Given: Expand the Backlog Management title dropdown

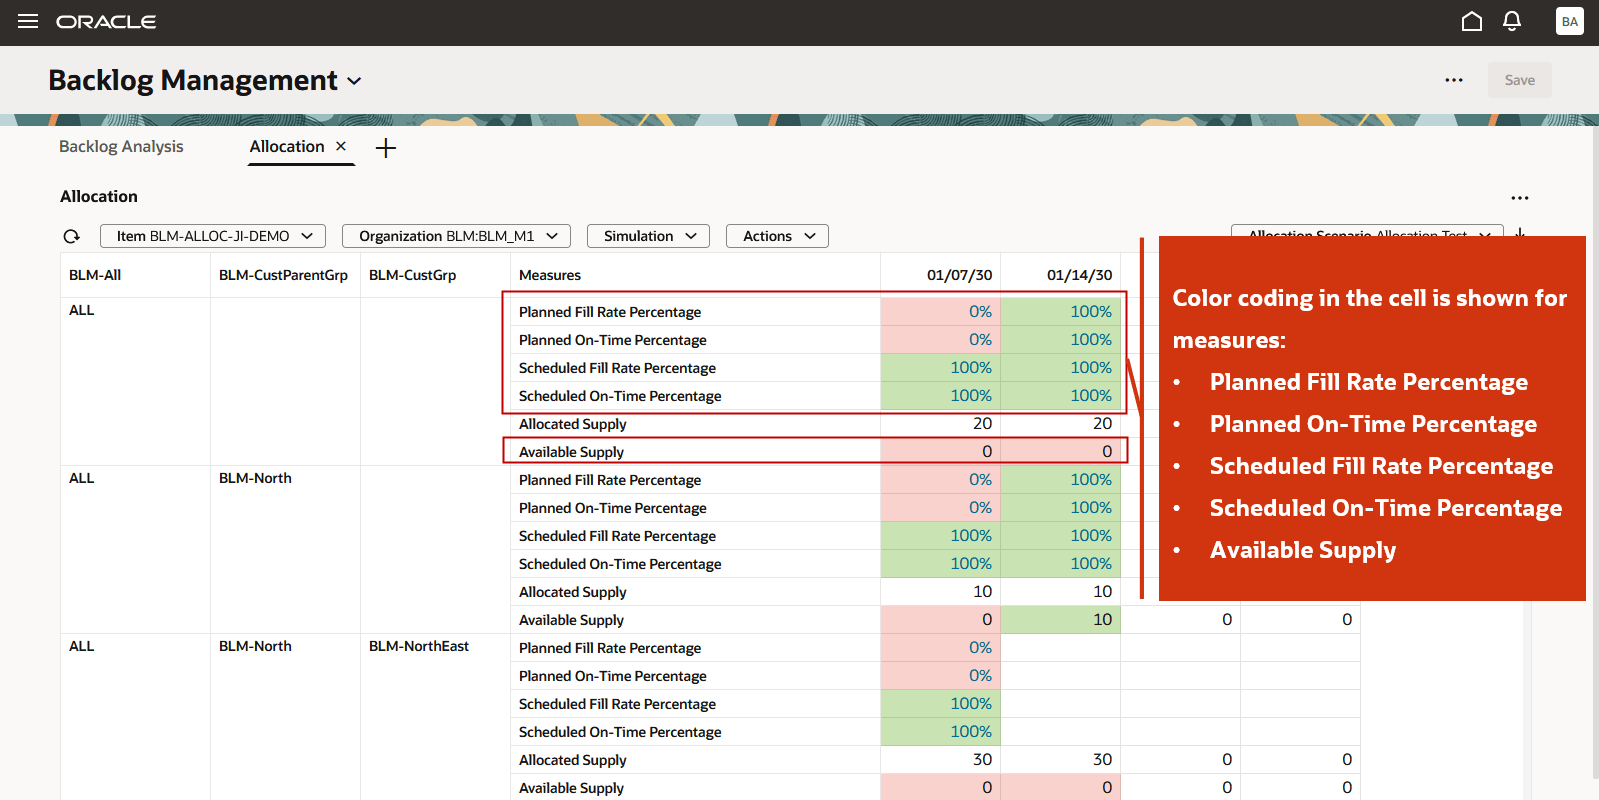Looking at the screenshot, I should [x=354, y=81].
